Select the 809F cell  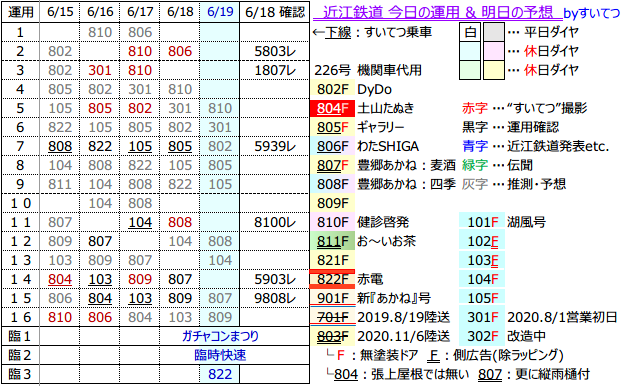coord(333,203)
